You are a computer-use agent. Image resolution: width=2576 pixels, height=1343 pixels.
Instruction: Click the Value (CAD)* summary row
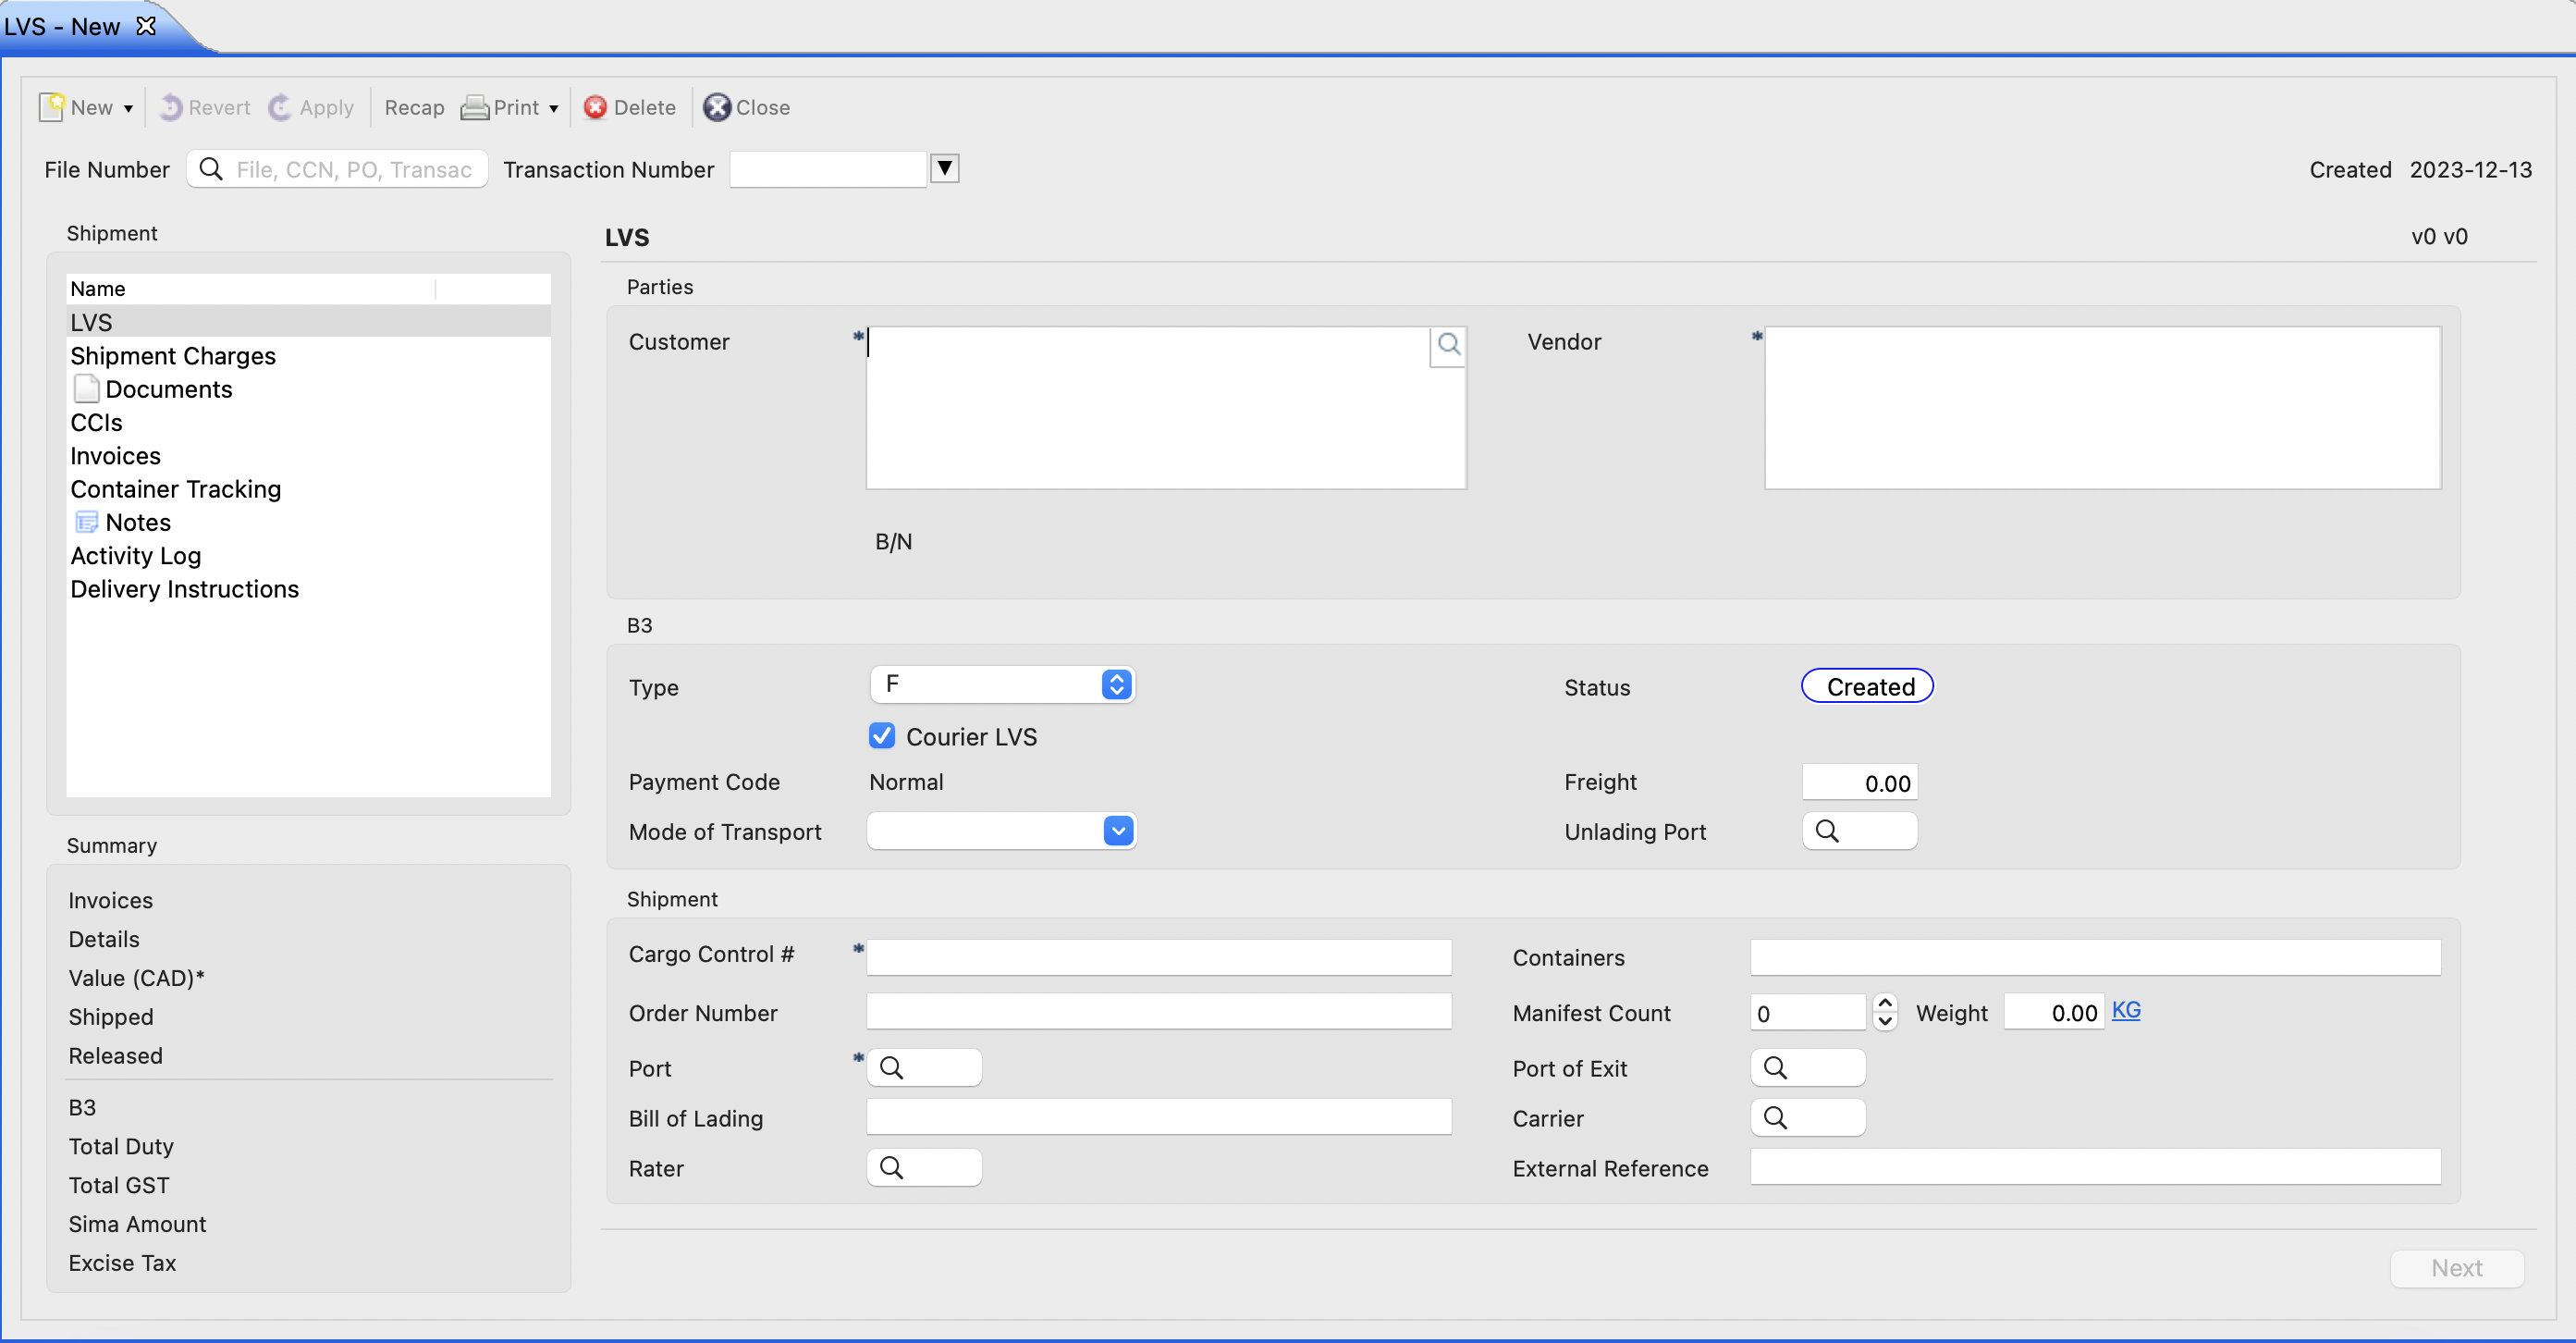137,978
